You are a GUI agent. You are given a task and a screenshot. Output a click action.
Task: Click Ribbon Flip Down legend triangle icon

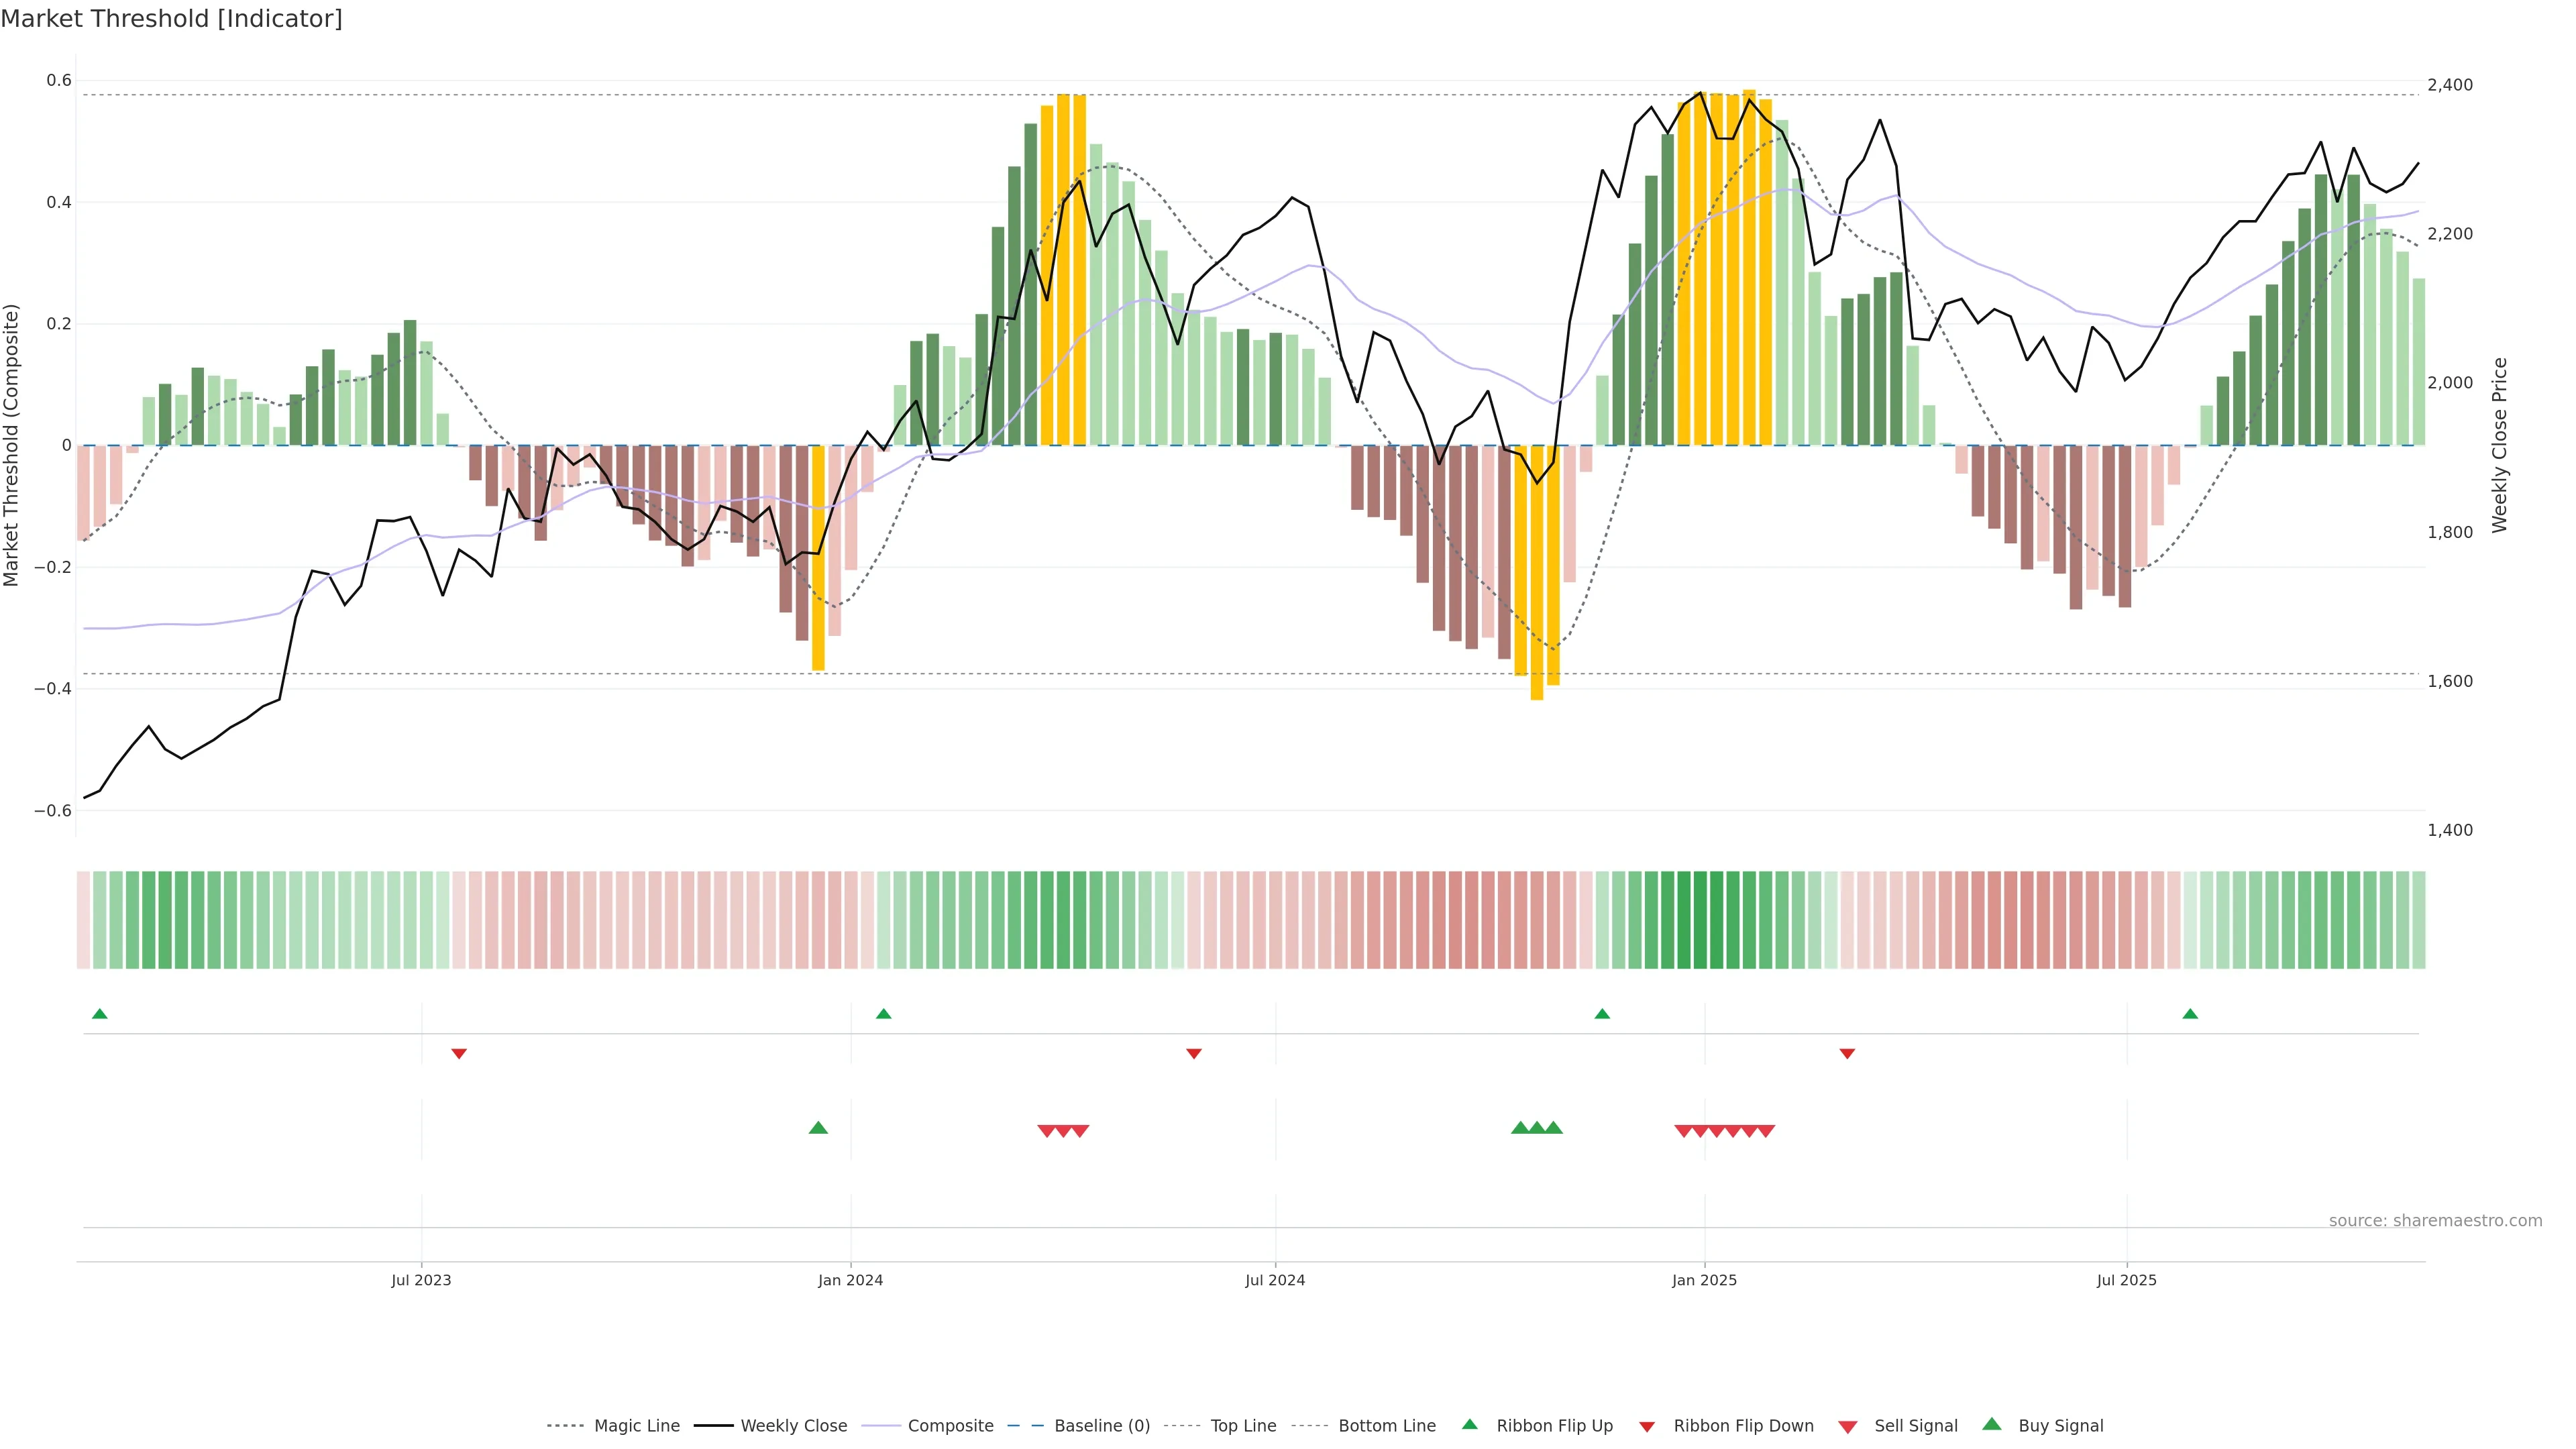click(1647, 1427)
